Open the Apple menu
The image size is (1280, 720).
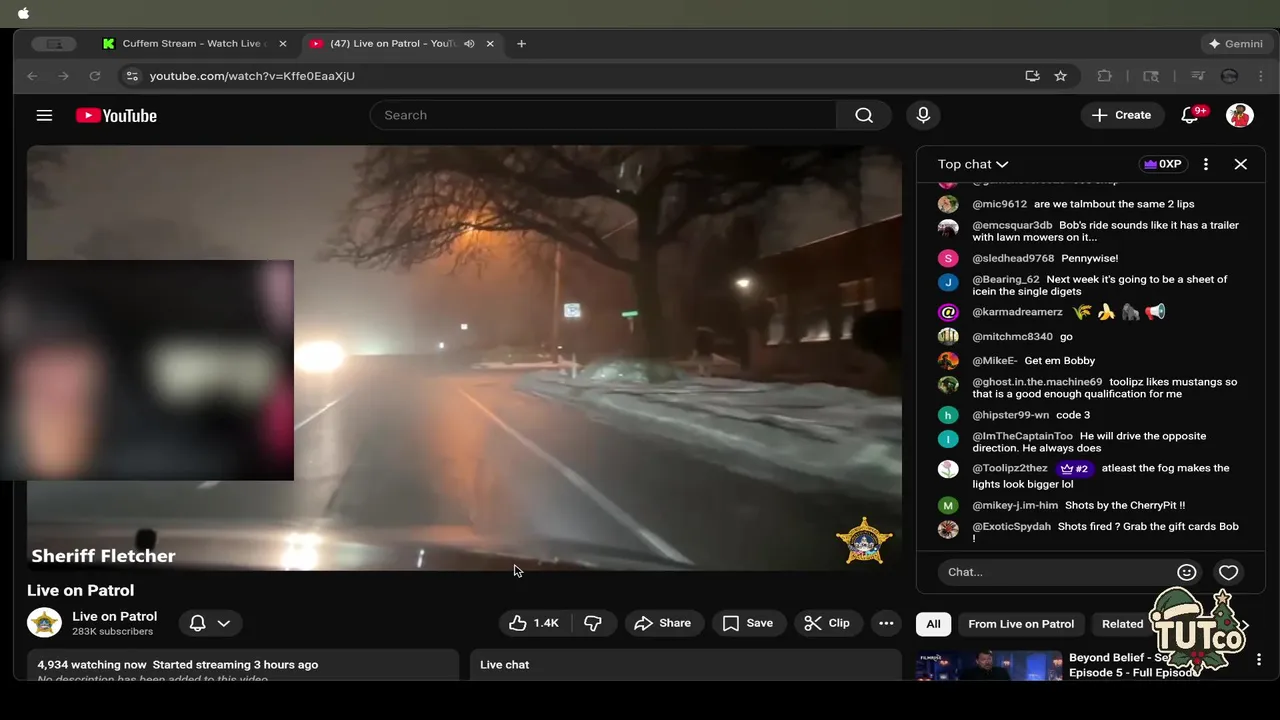[x=24, y=13]
